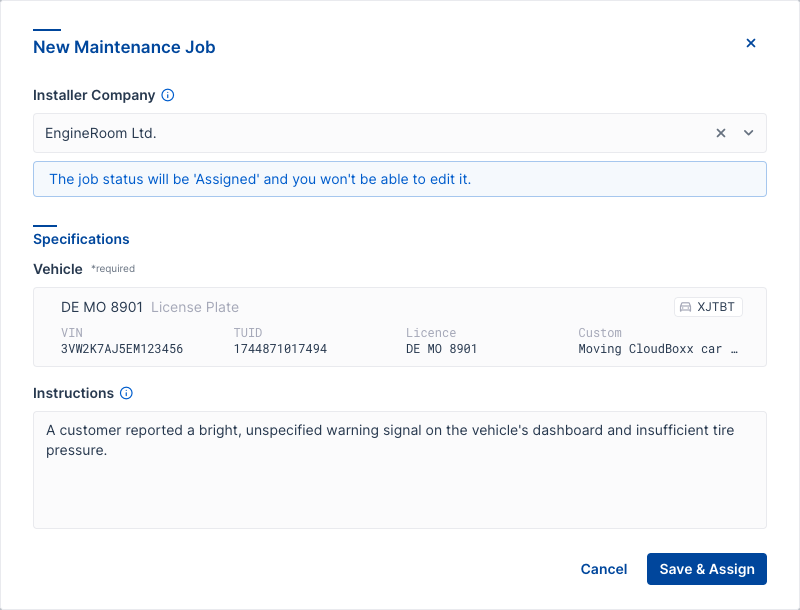Click the New Maintenance Job title

pyautogui.click(x=124, y=47)
